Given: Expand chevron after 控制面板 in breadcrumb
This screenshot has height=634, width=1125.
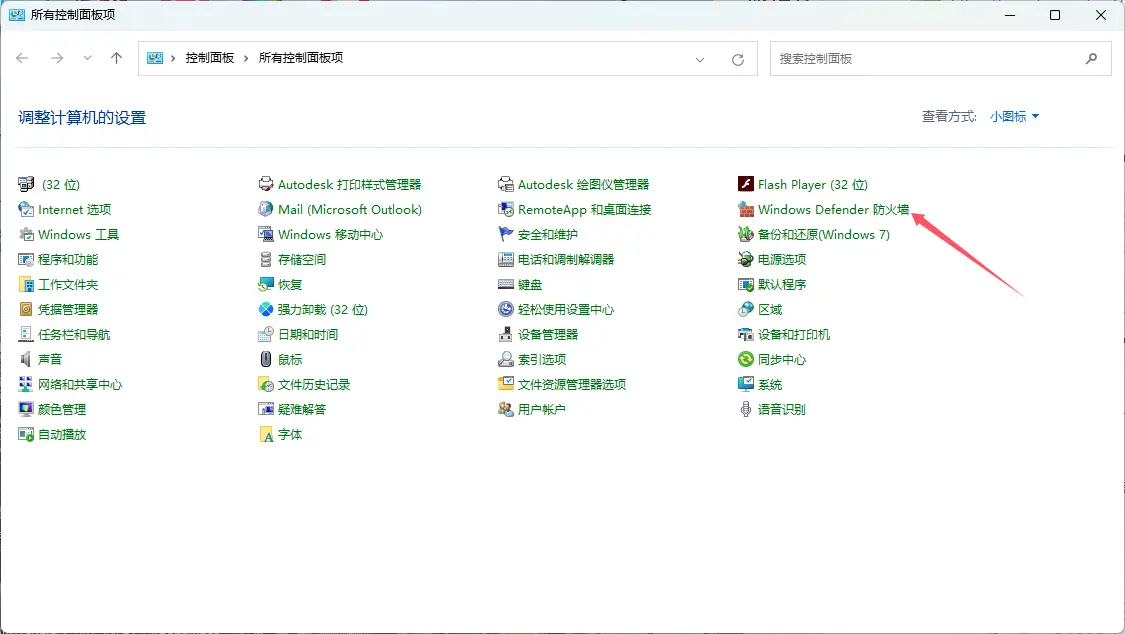Looking at the screenshot, I should [x=246, y=58].
